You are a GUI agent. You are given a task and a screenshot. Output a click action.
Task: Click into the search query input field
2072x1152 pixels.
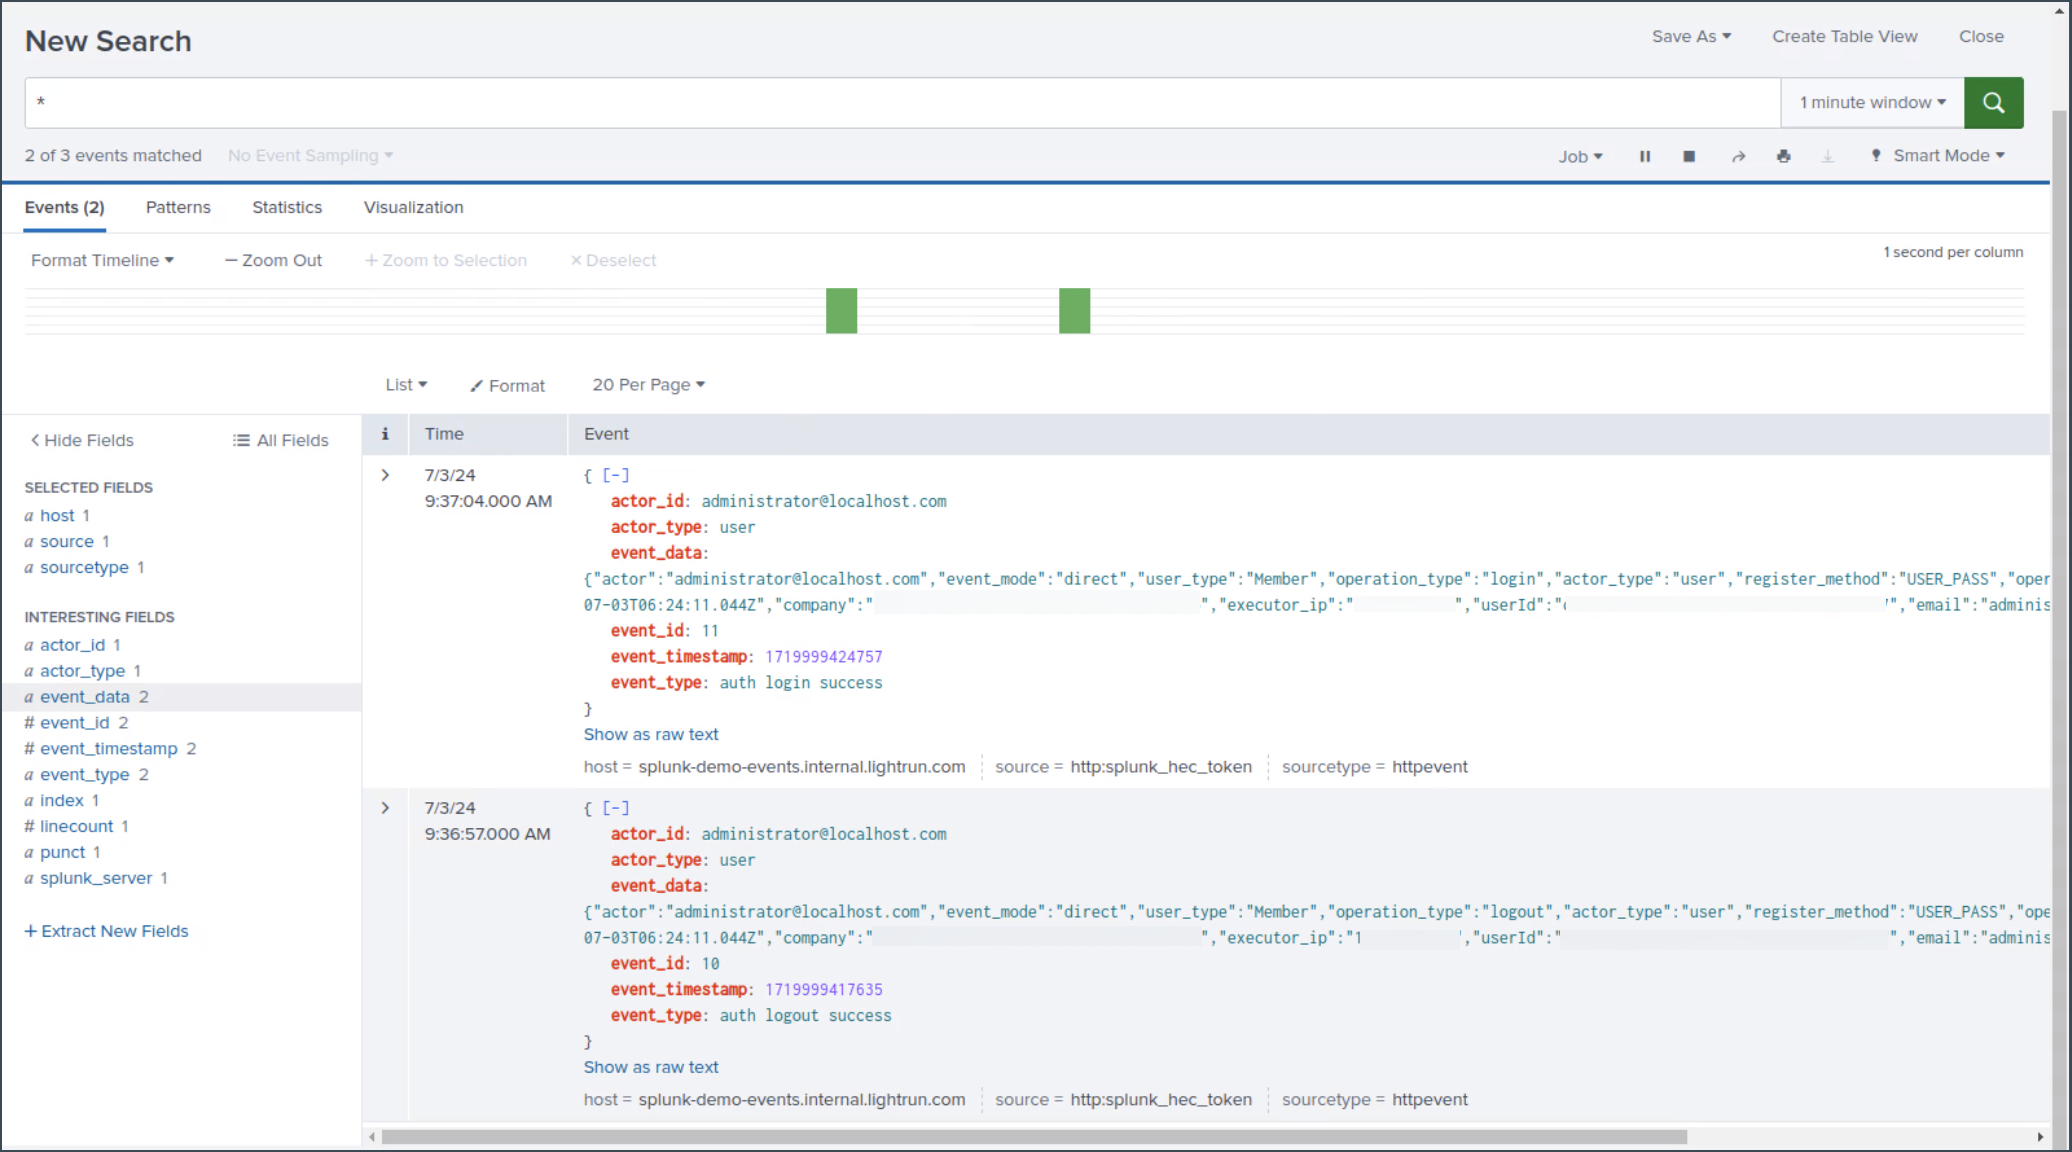(900, 103)
